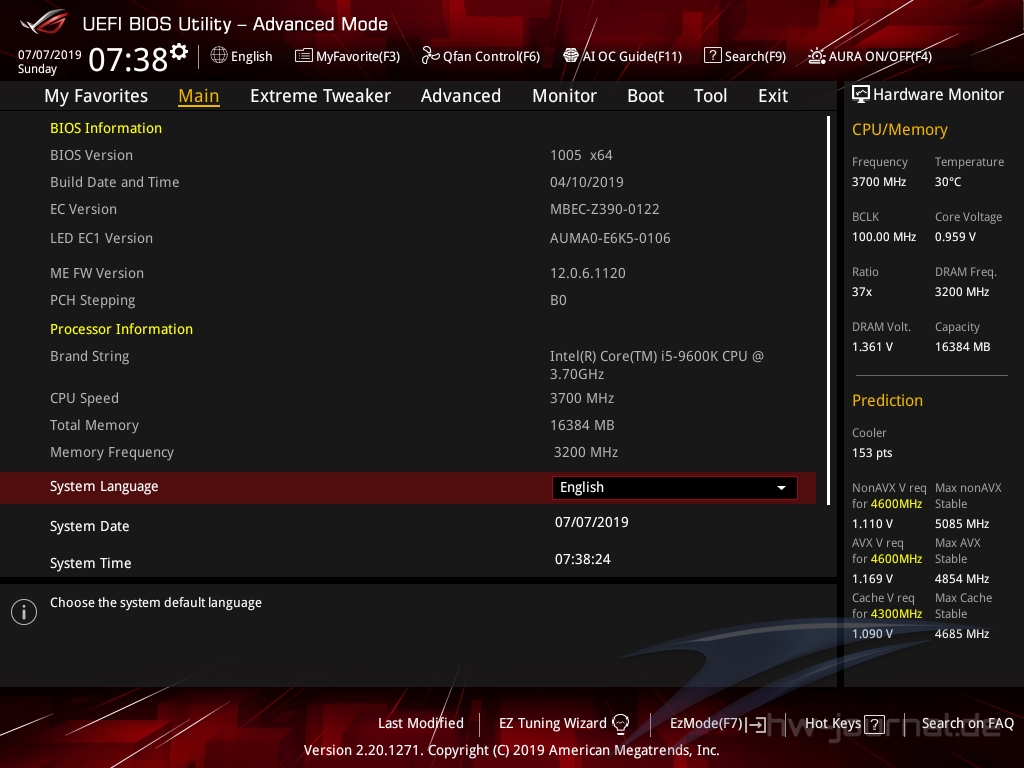Show Hot Keys
Viewport: 1024px width, 768px height.
click(844, 724)
